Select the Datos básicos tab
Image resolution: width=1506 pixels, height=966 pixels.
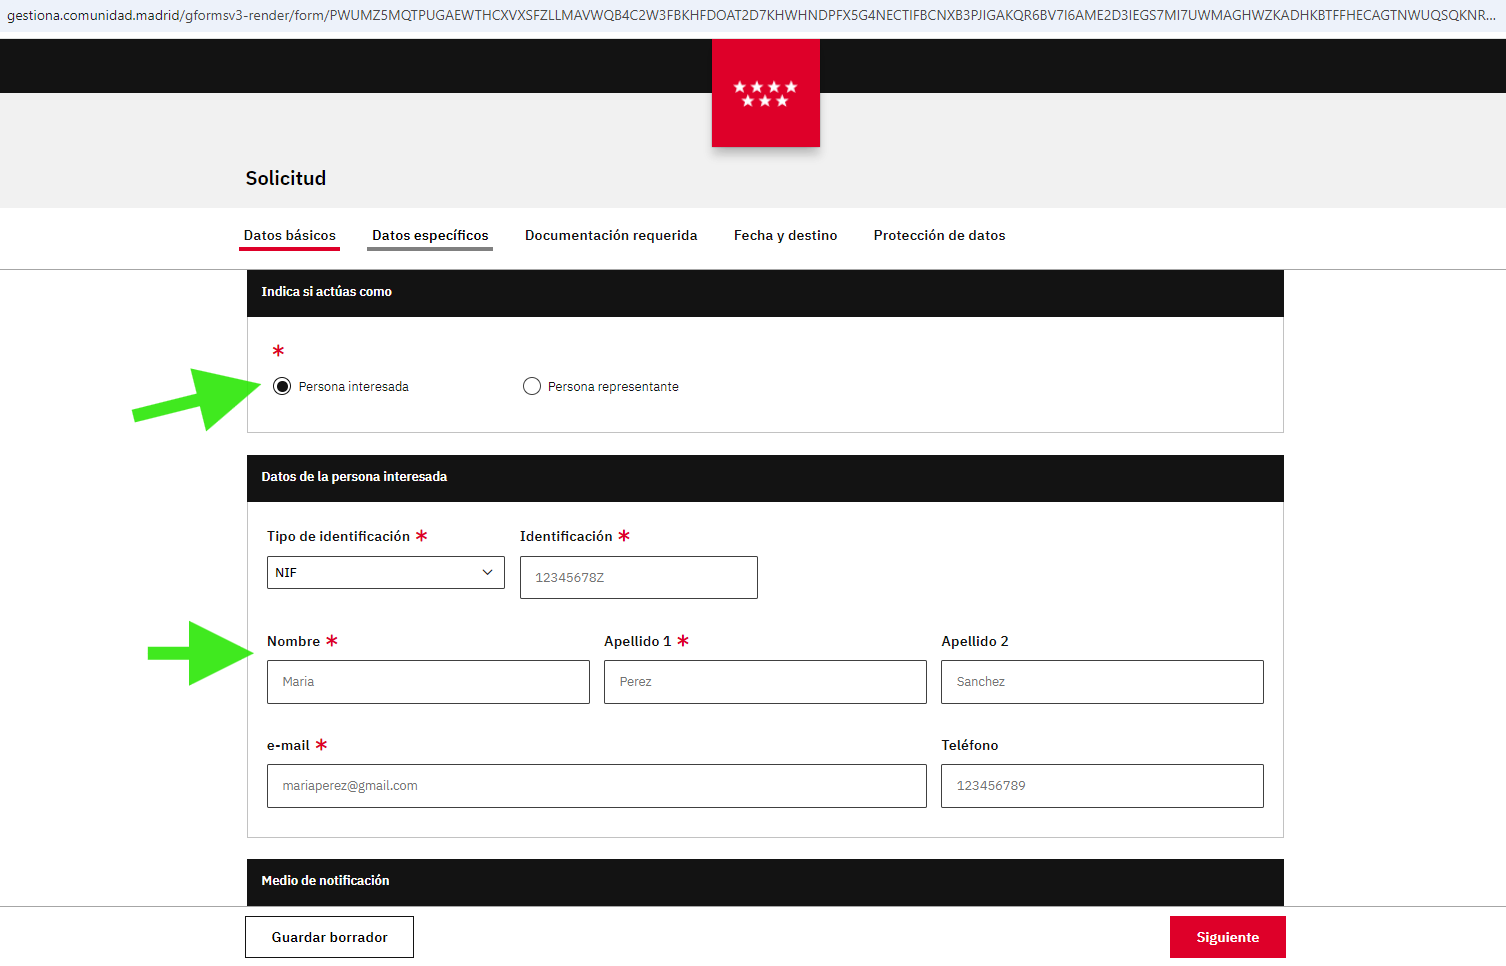coord(290,236)
